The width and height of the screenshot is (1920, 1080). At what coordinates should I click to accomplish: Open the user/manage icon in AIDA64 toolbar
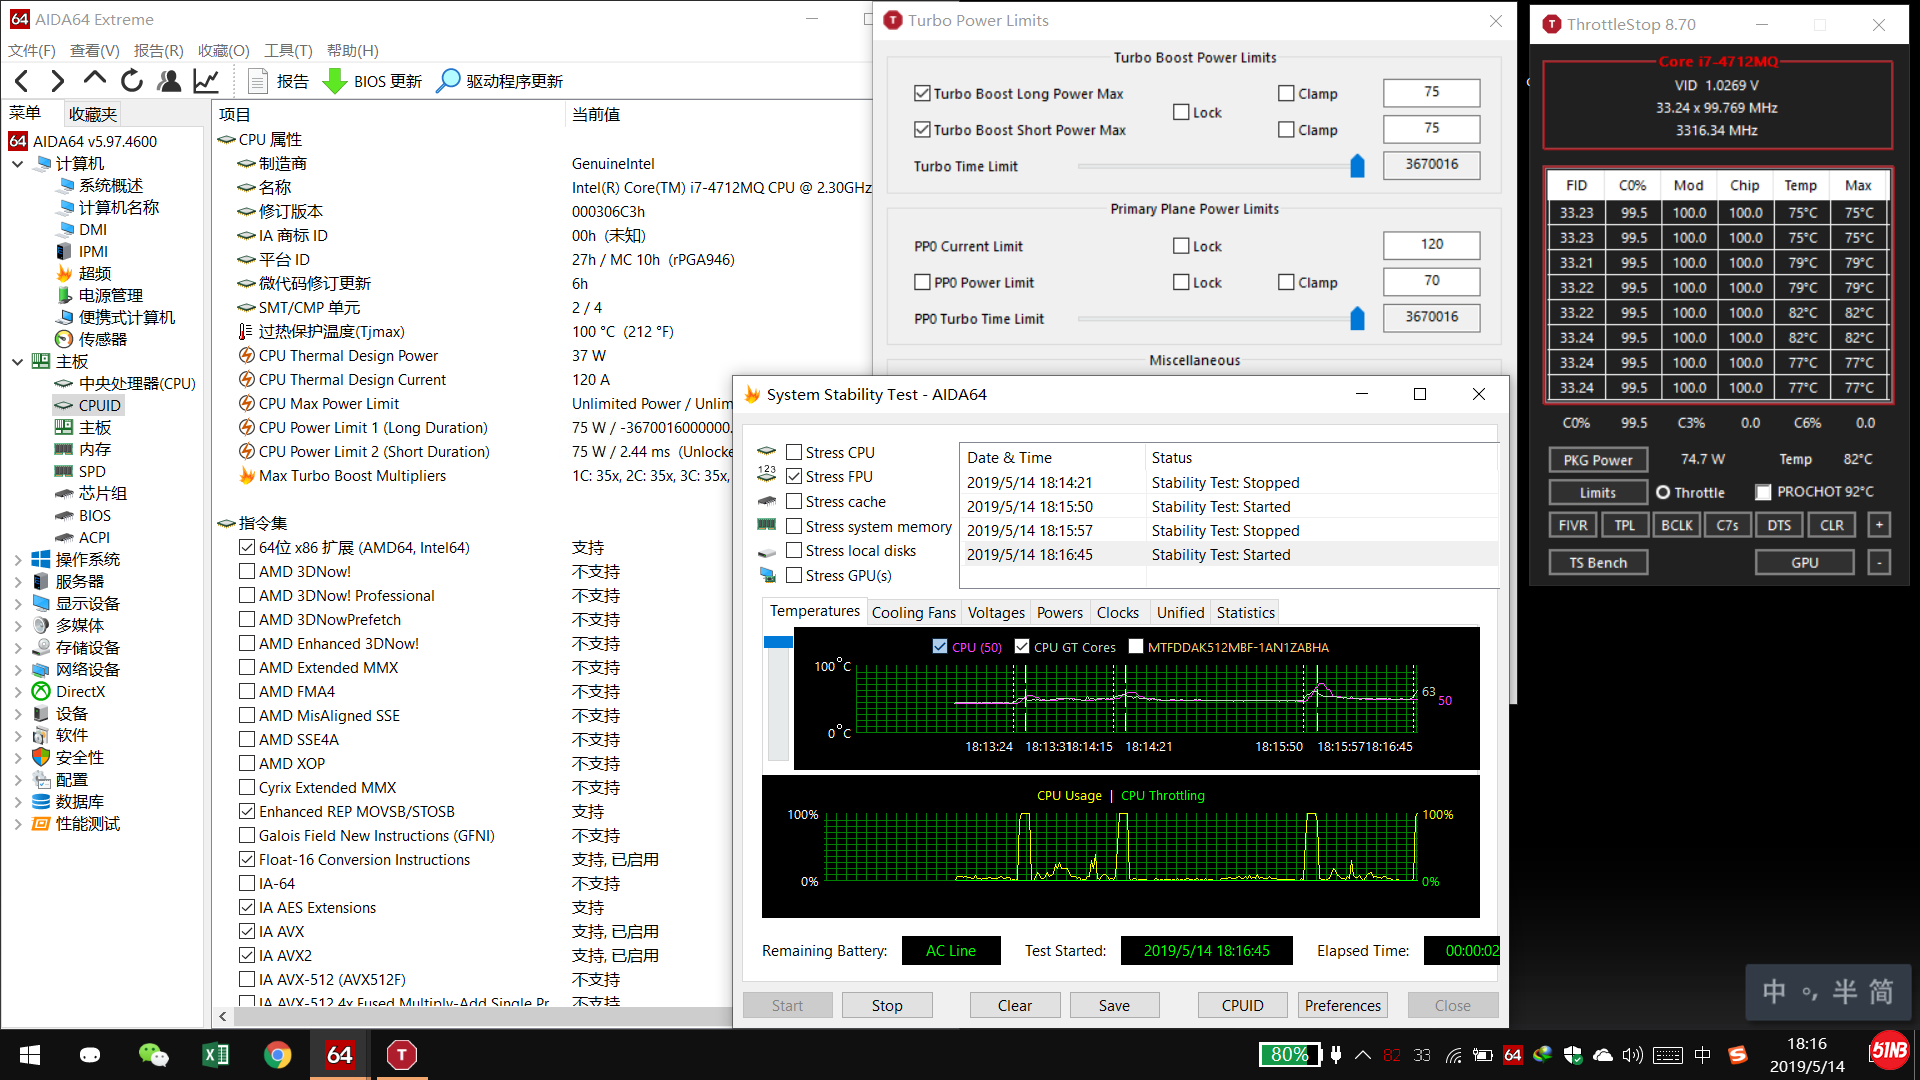coord(169,81)
